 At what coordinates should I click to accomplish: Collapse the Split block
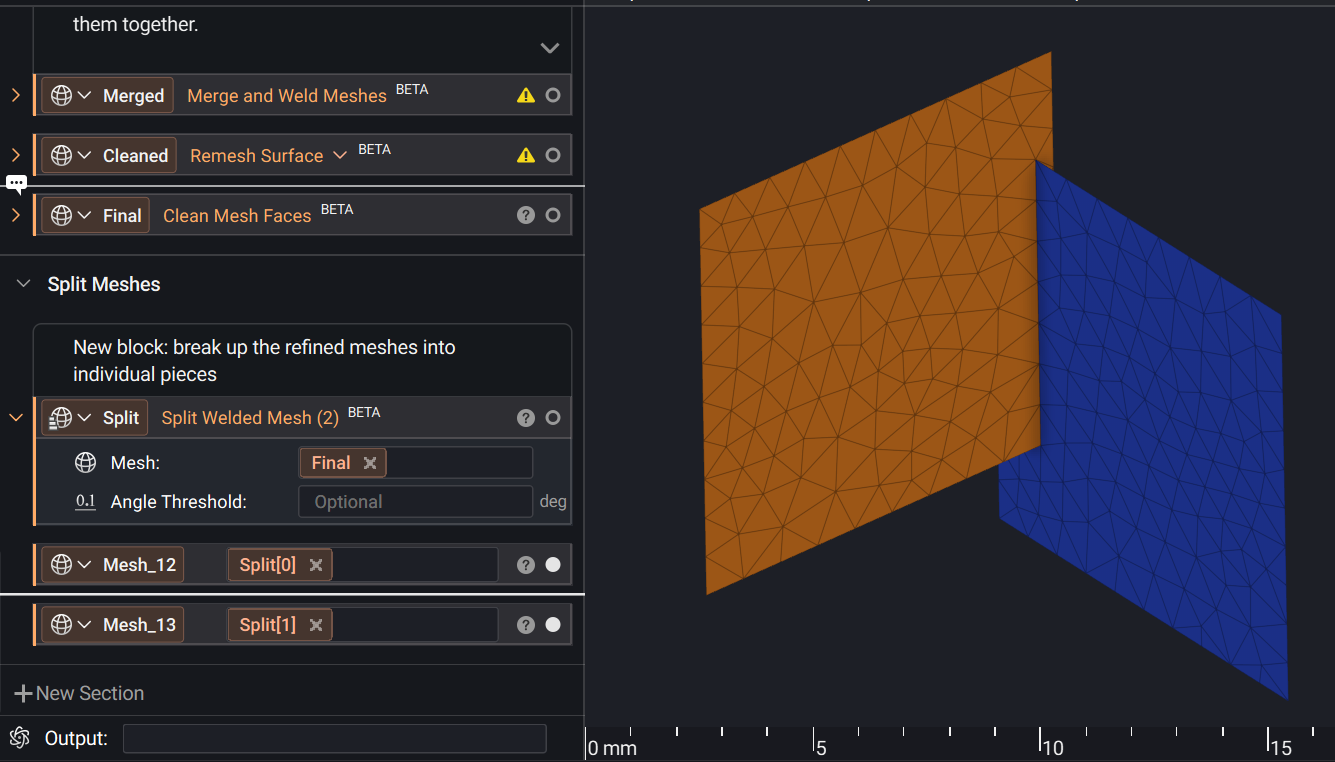click(16, 418)
